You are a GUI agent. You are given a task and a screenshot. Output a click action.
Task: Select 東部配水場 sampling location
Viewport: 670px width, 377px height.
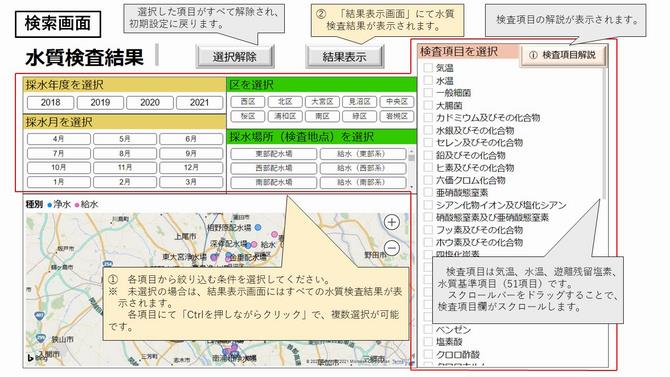274,154
